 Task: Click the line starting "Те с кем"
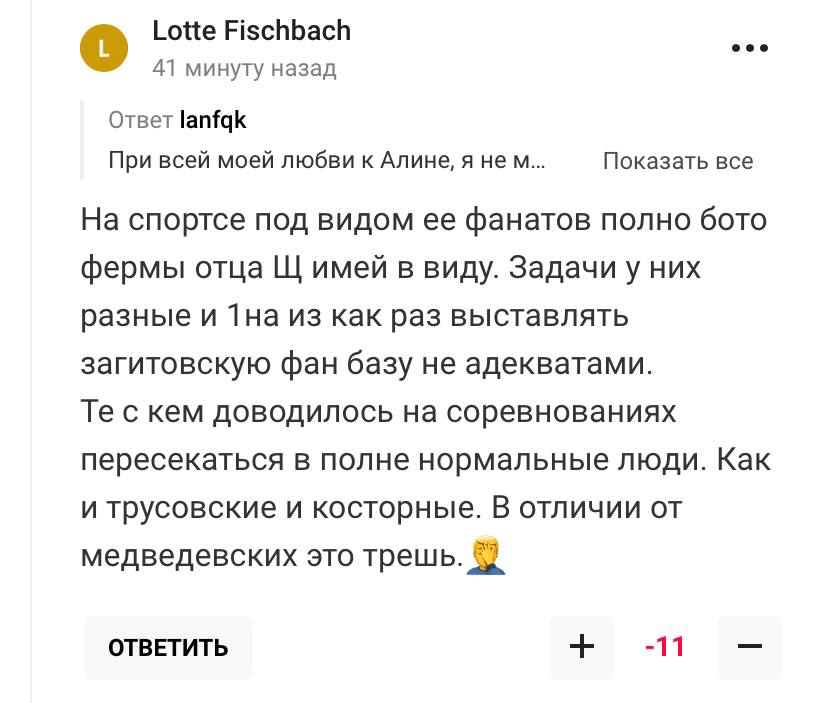point(379,412)
